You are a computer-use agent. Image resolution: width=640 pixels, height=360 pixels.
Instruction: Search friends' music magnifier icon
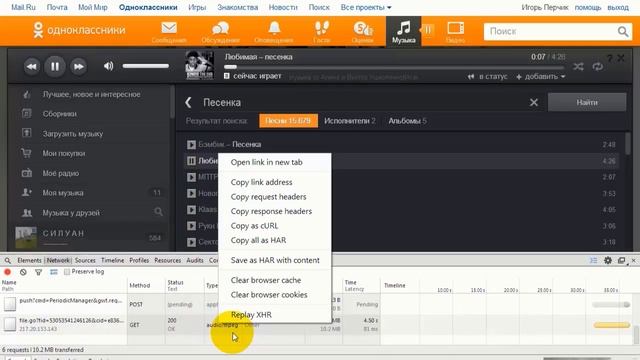[x=158, y=212]
